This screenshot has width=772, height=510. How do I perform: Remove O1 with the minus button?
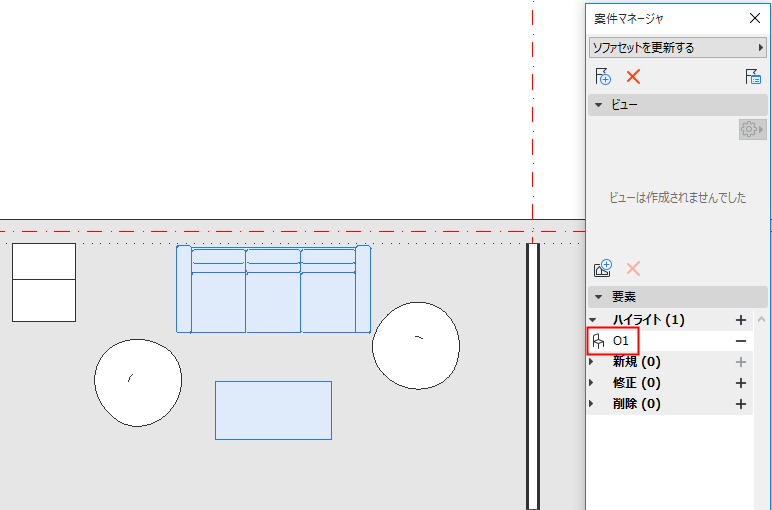click(740, 341)
